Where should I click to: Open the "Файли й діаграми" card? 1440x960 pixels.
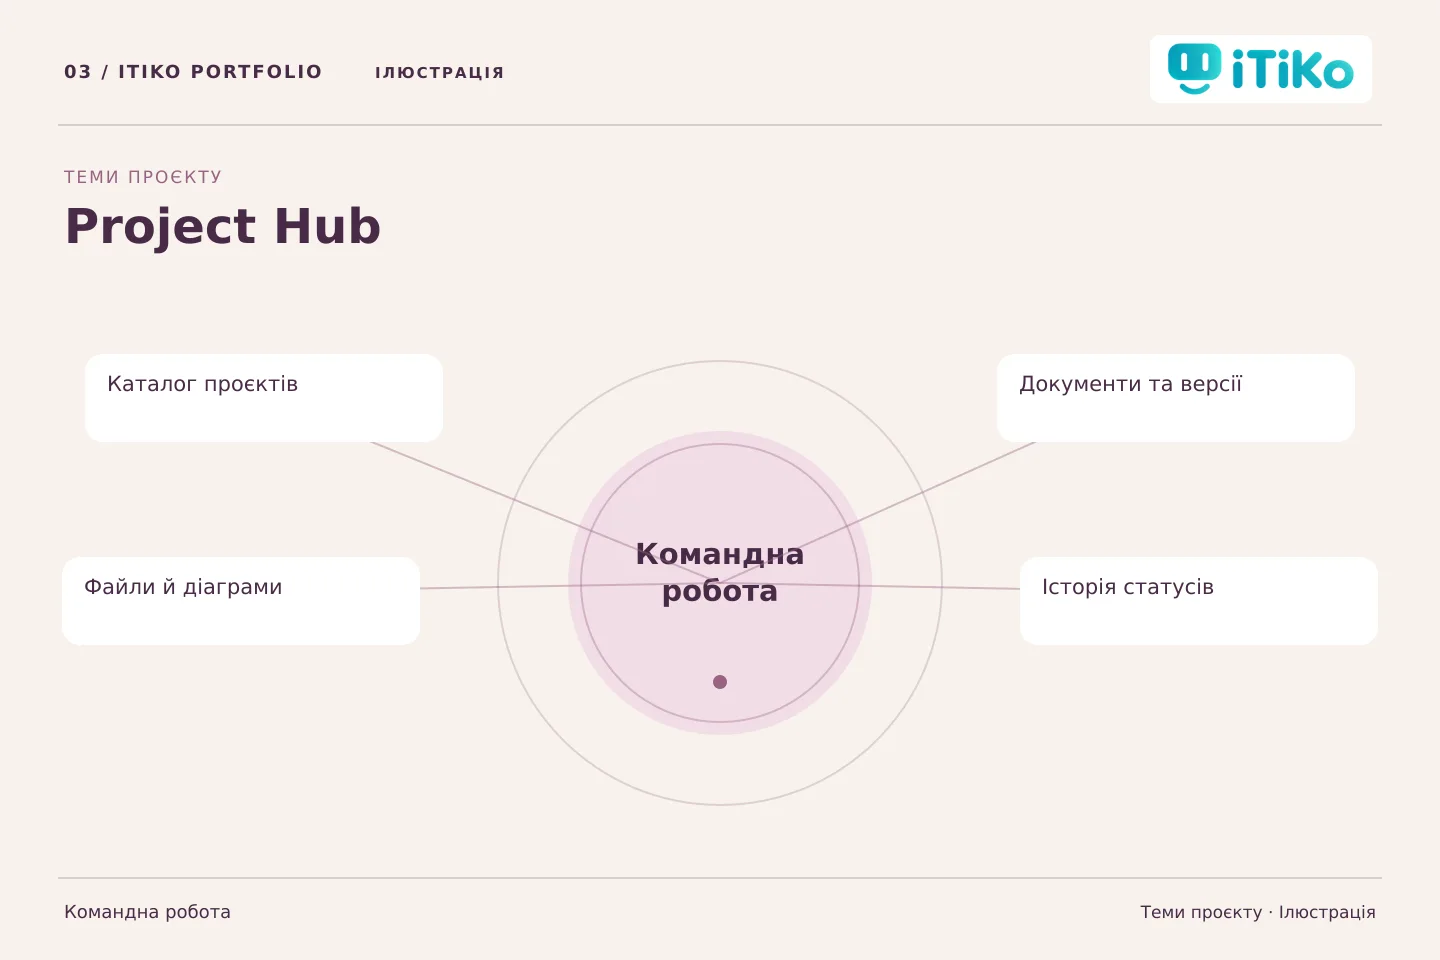pyautogui.click(x=241, y=601)
